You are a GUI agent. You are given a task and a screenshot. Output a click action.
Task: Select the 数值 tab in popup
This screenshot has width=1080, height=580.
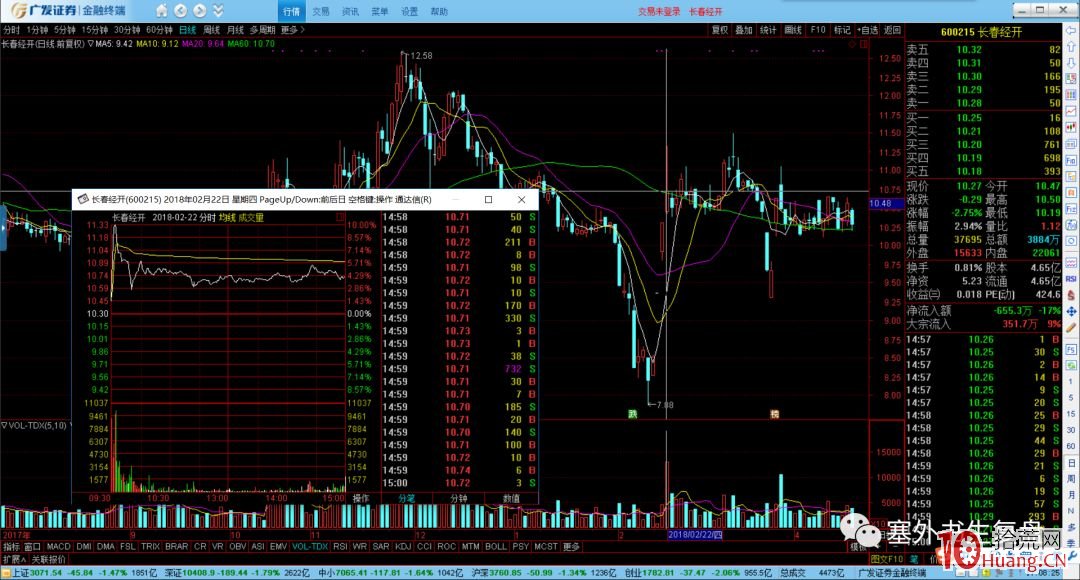pos(511,498)
